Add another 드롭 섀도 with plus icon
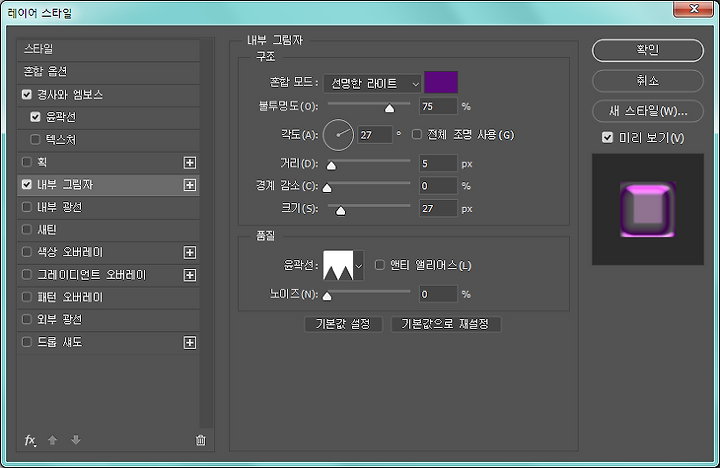 [190, 343]
